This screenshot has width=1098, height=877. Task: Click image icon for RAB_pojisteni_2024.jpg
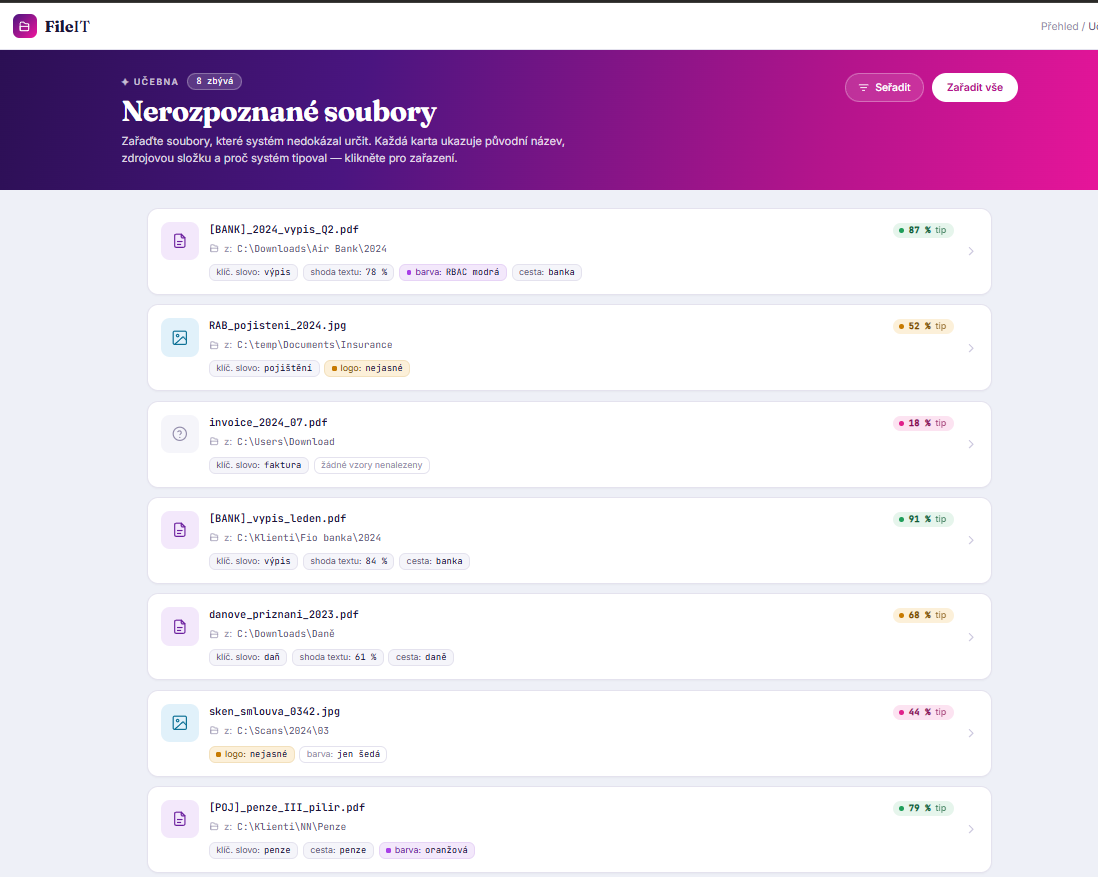tap(180, 338)
